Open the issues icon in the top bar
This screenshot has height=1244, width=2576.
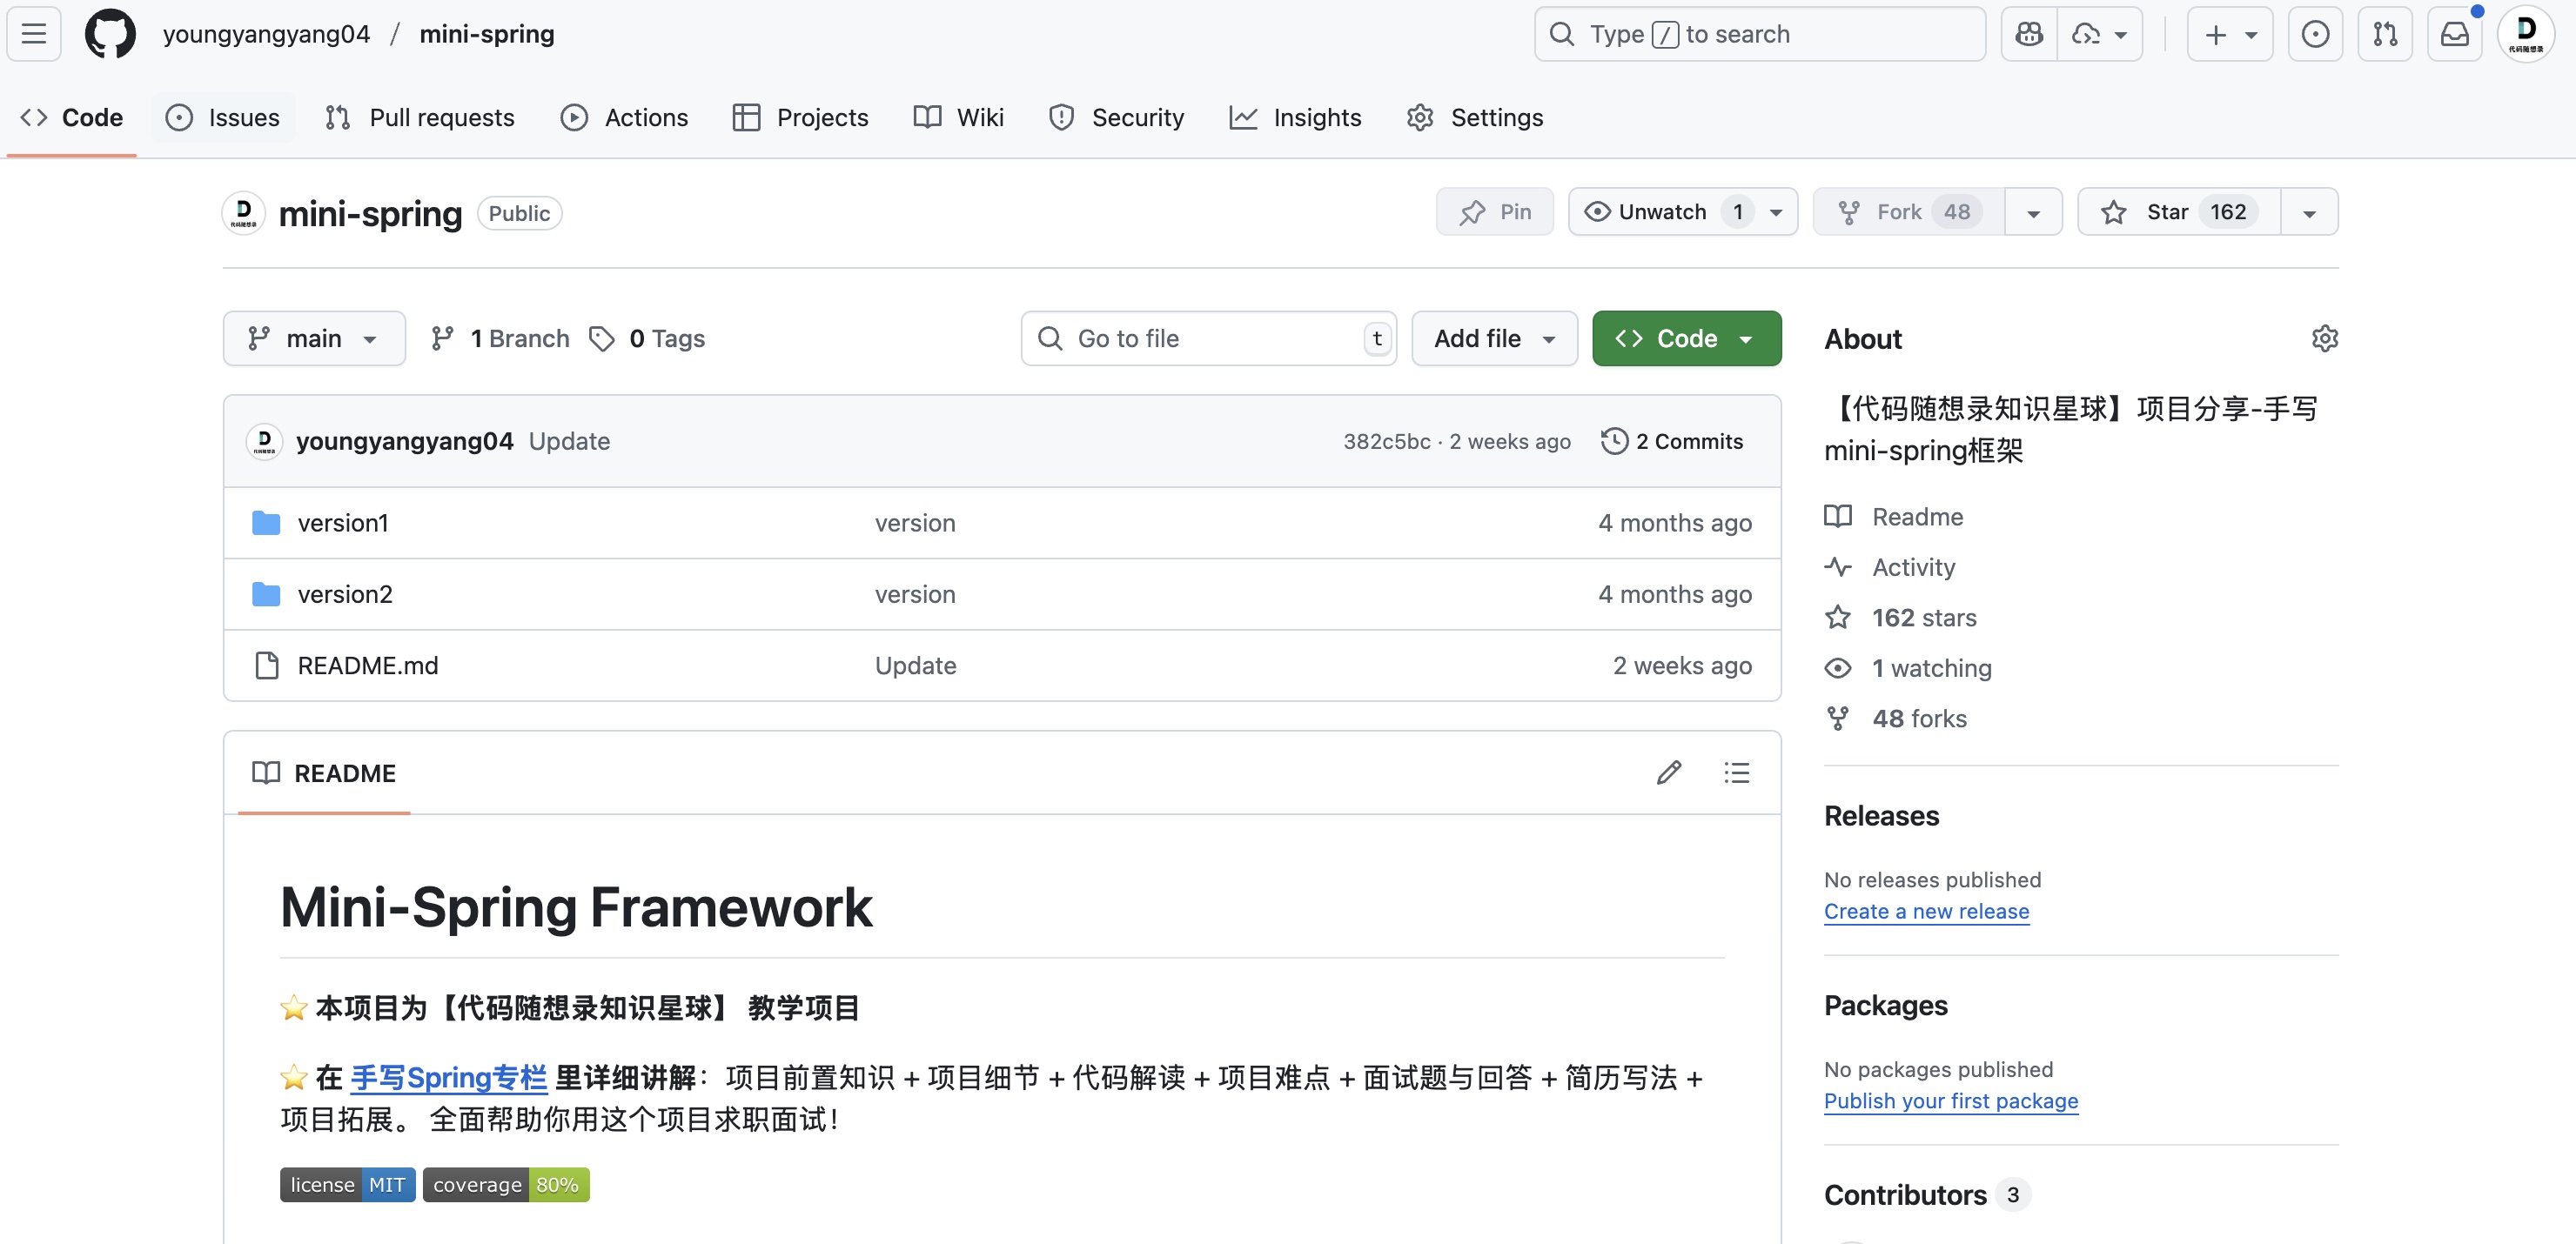tap(2315, 34)
